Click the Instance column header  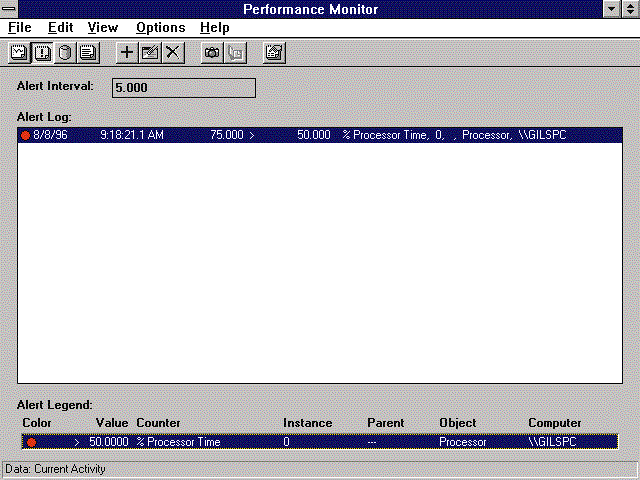308,423
